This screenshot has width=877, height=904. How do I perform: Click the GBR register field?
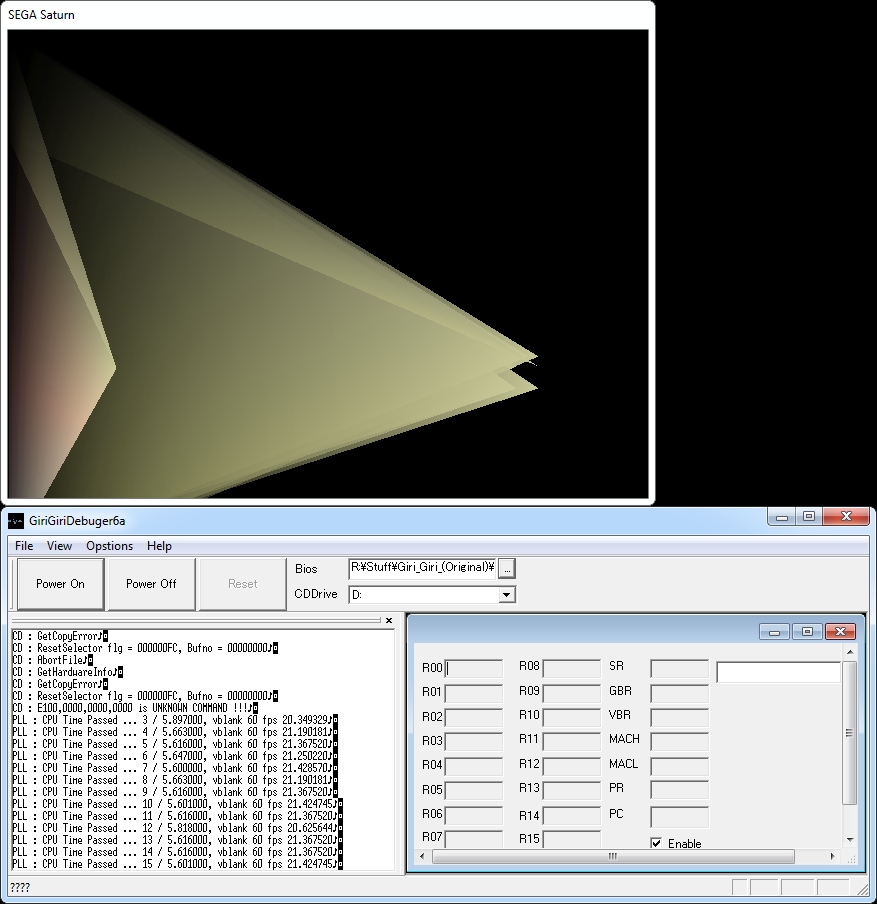(679, 692)
